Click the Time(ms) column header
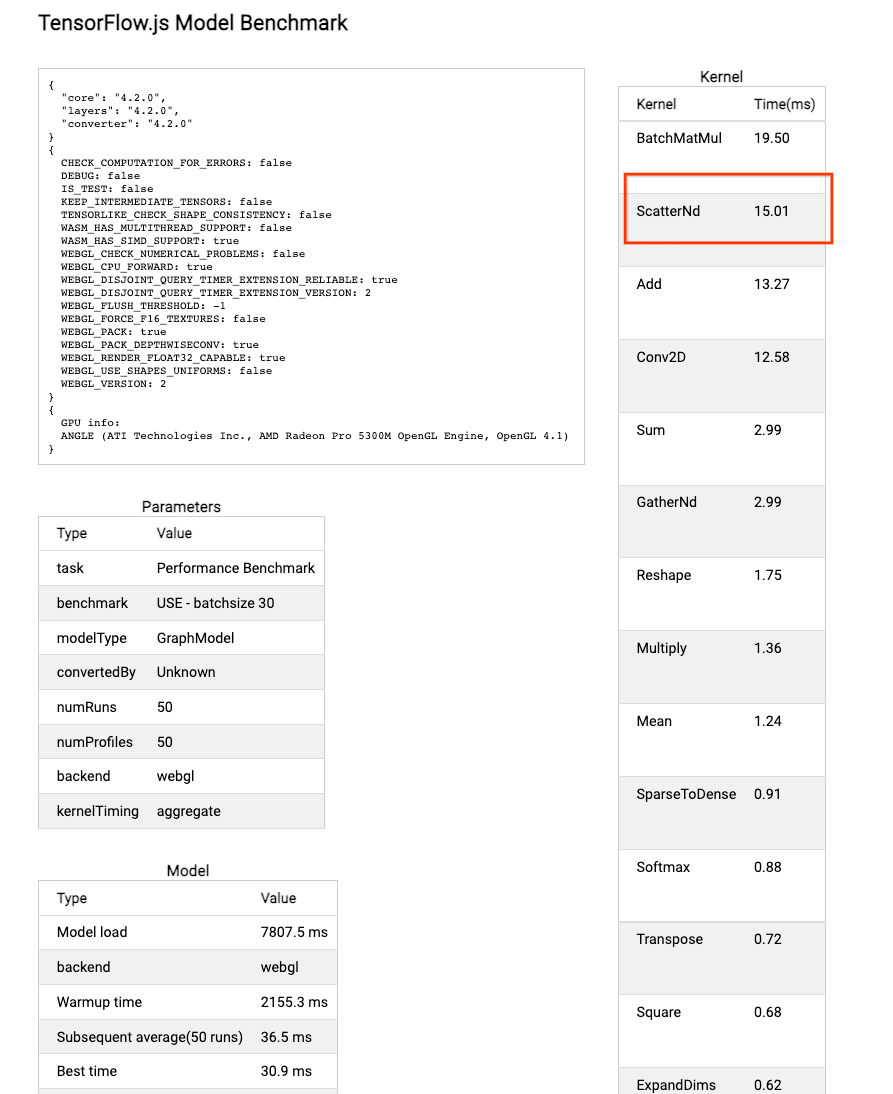The image size is (893, 1094). 784,105
